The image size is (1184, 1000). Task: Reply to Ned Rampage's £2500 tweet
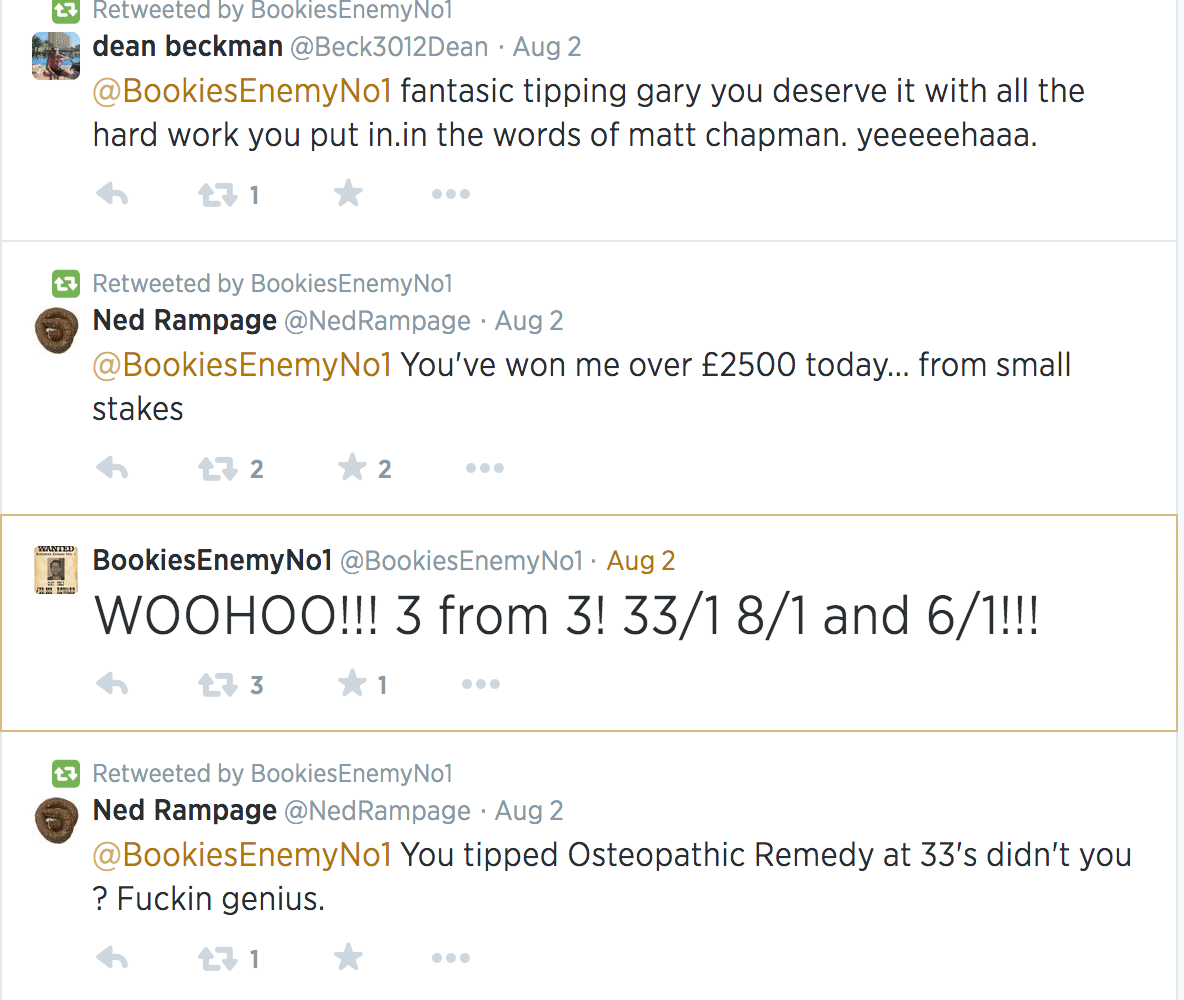(x=112, y=468)
